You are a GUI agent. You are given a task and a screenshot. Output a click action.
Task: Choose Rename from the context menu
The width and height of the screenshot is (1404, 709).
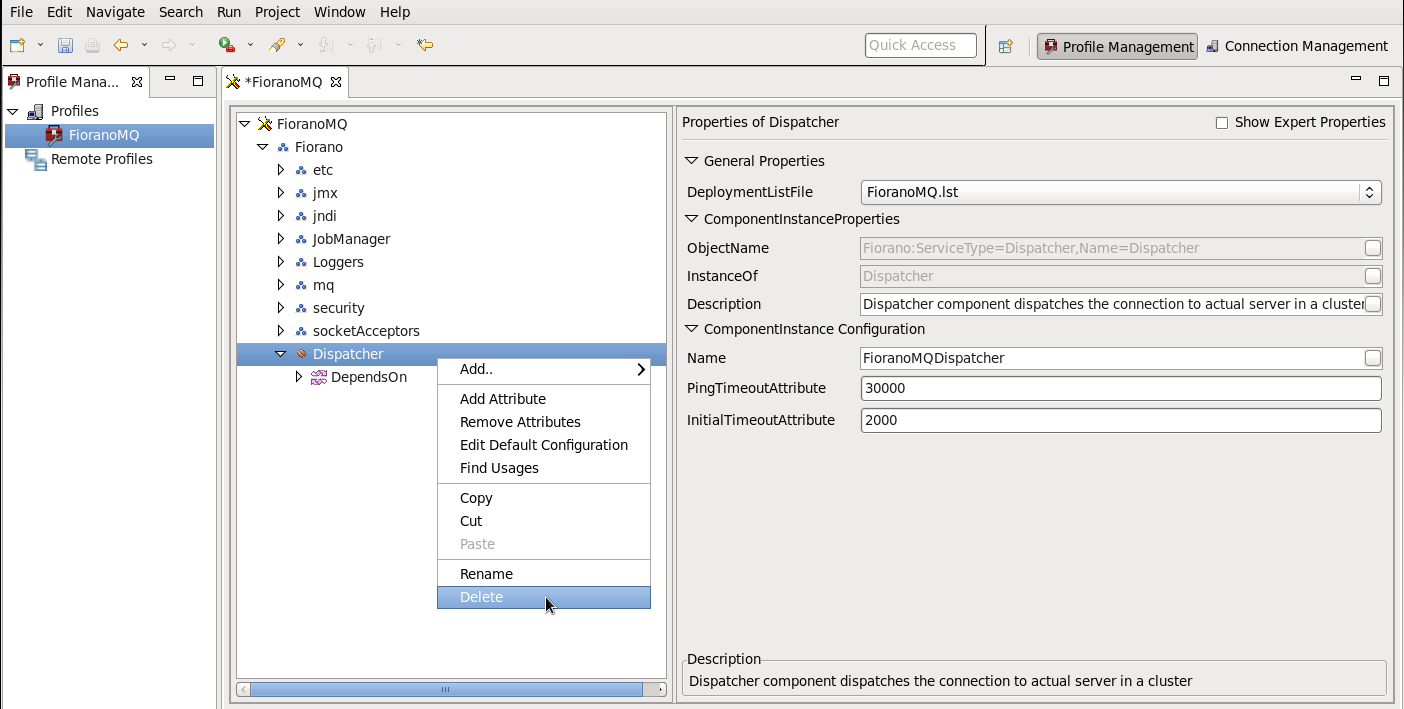pyautogui.click(x=544, y=574)
